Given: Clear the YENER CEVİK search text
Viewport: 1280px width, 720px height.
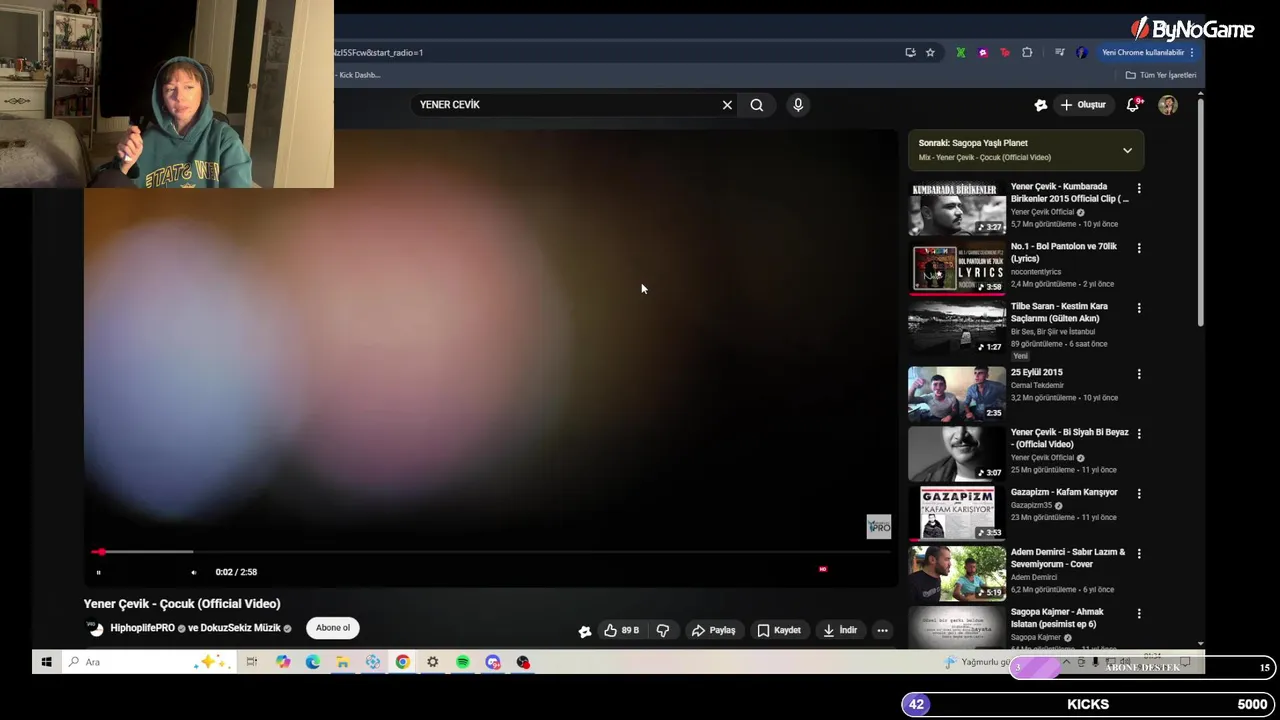Looking at the screenshot, I should pyautogui.click(x=727, y=105).
